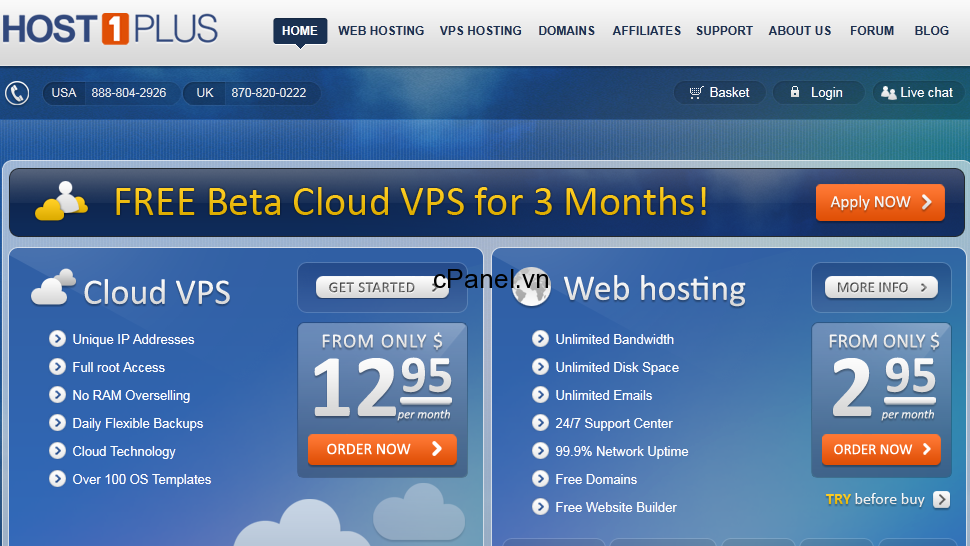Viewport: 970px width, 546px height.
Task: Click the Apply NOW button
Action: [x=880, y=202]
